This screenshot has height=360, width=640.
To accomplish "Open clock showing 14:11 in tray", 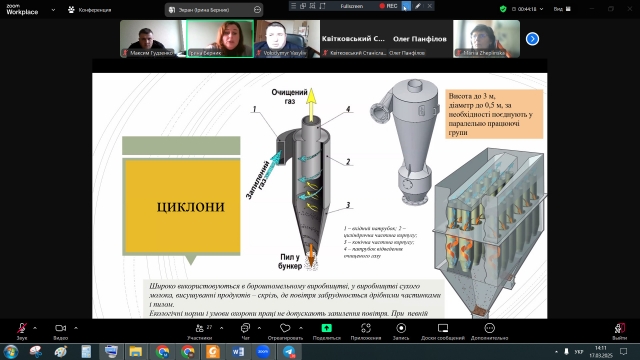I will click(601, 351).
